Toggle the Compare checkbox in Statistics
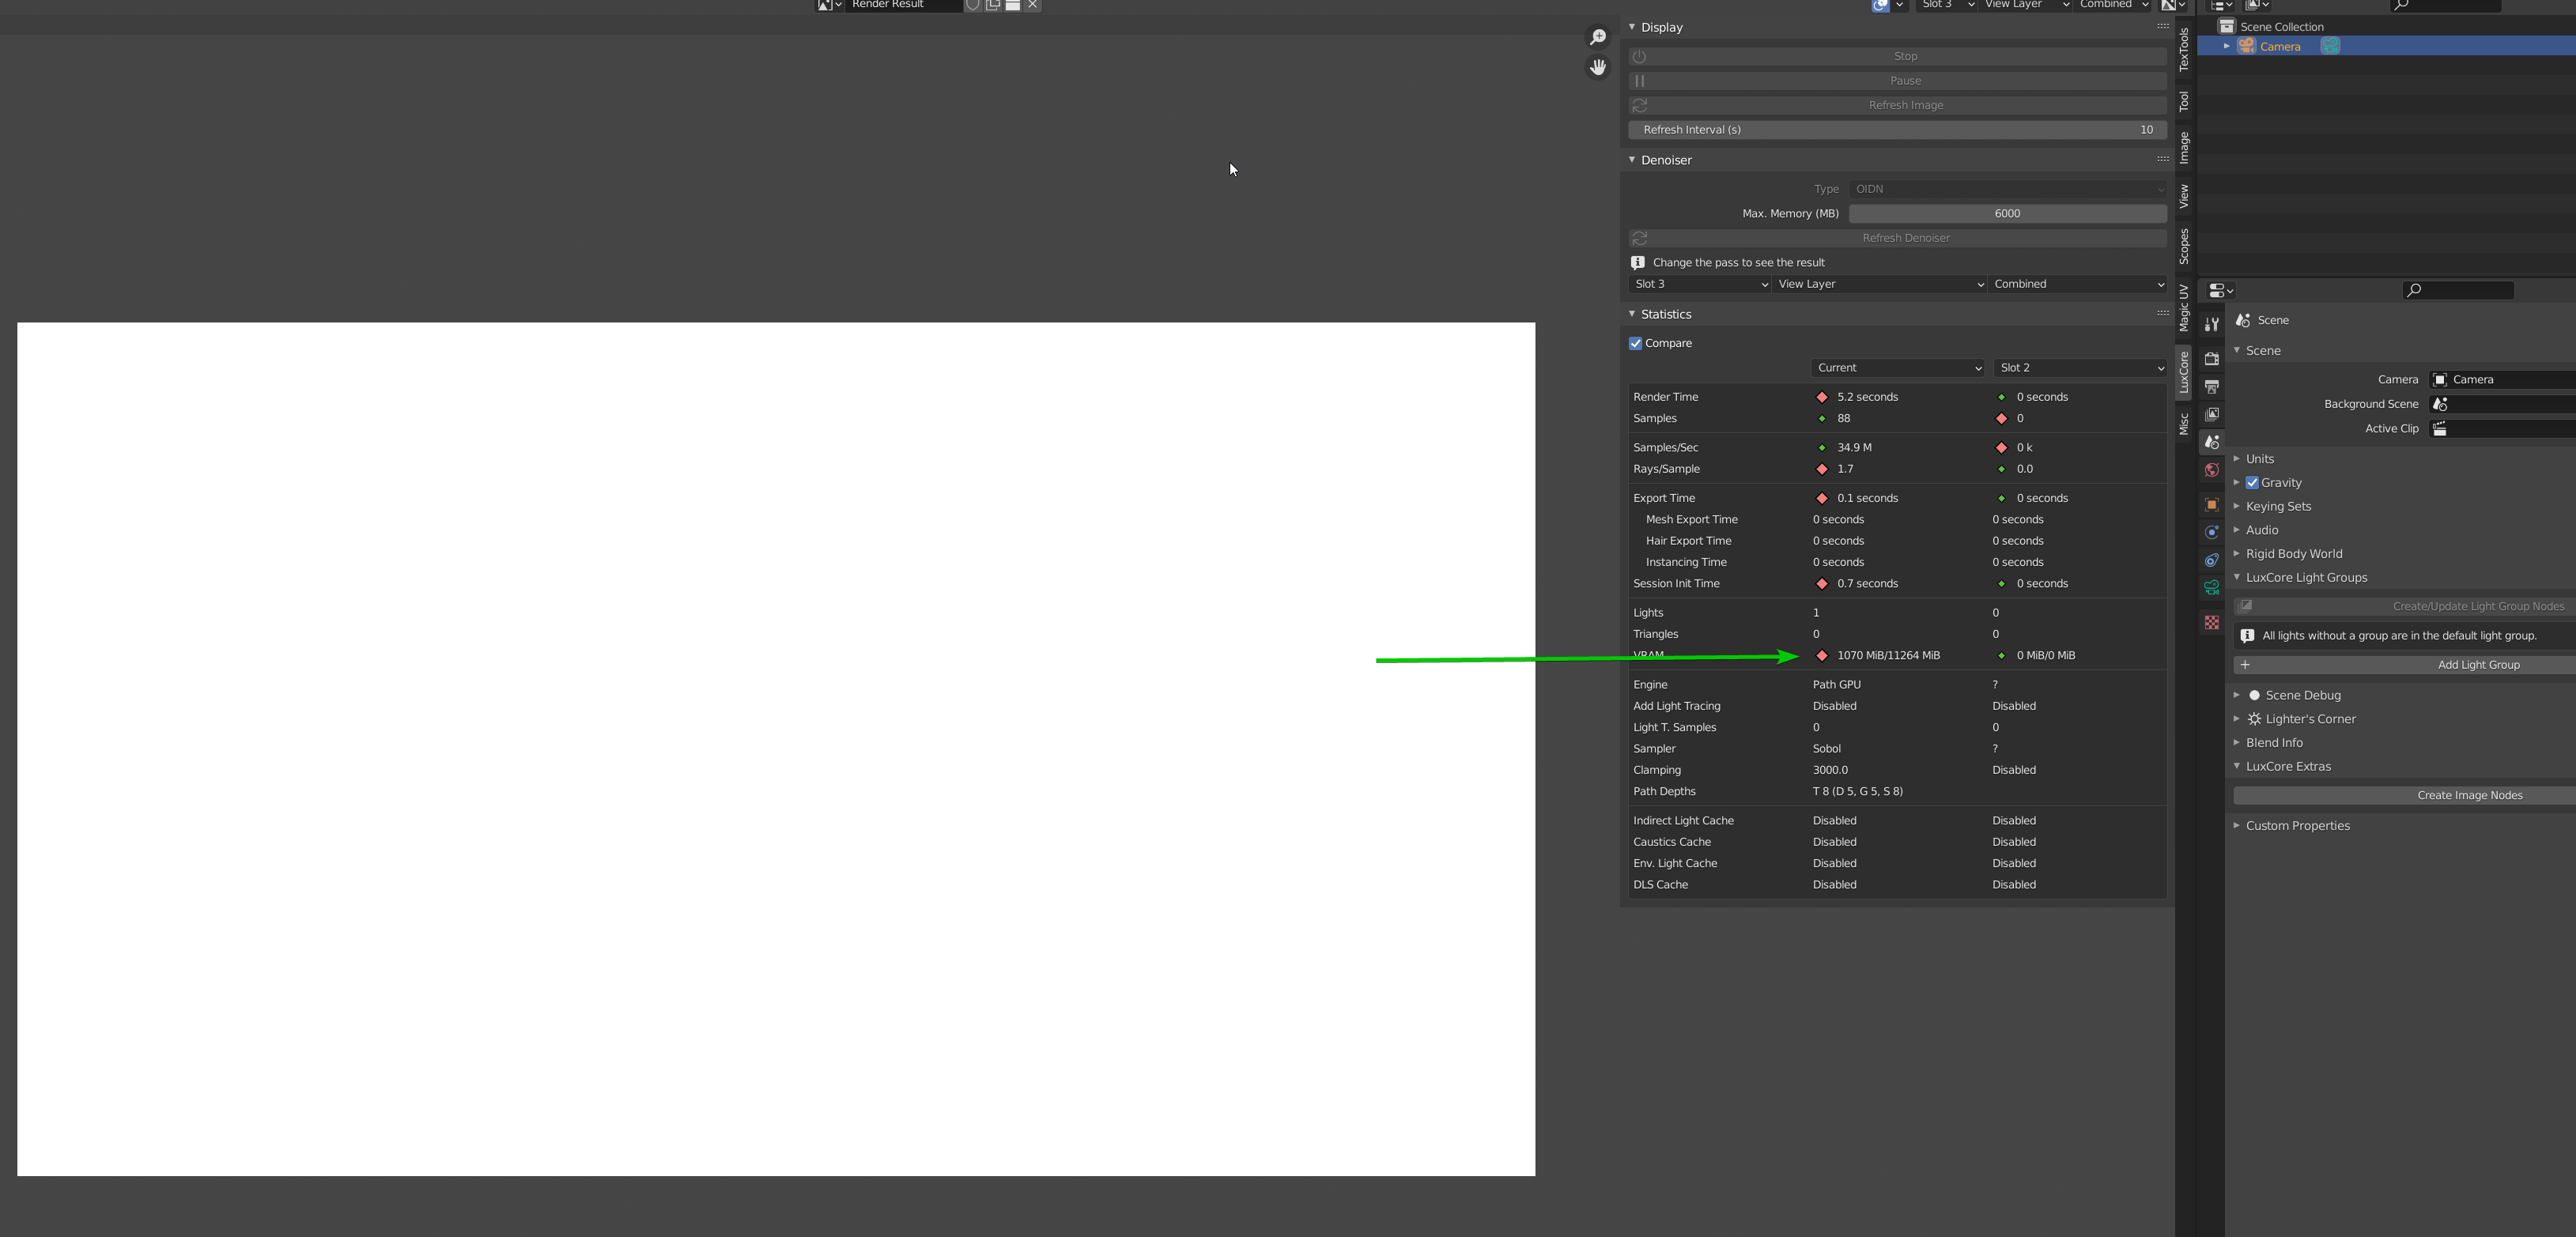The image size is (2576, 1237). (x=1636, y=343)
